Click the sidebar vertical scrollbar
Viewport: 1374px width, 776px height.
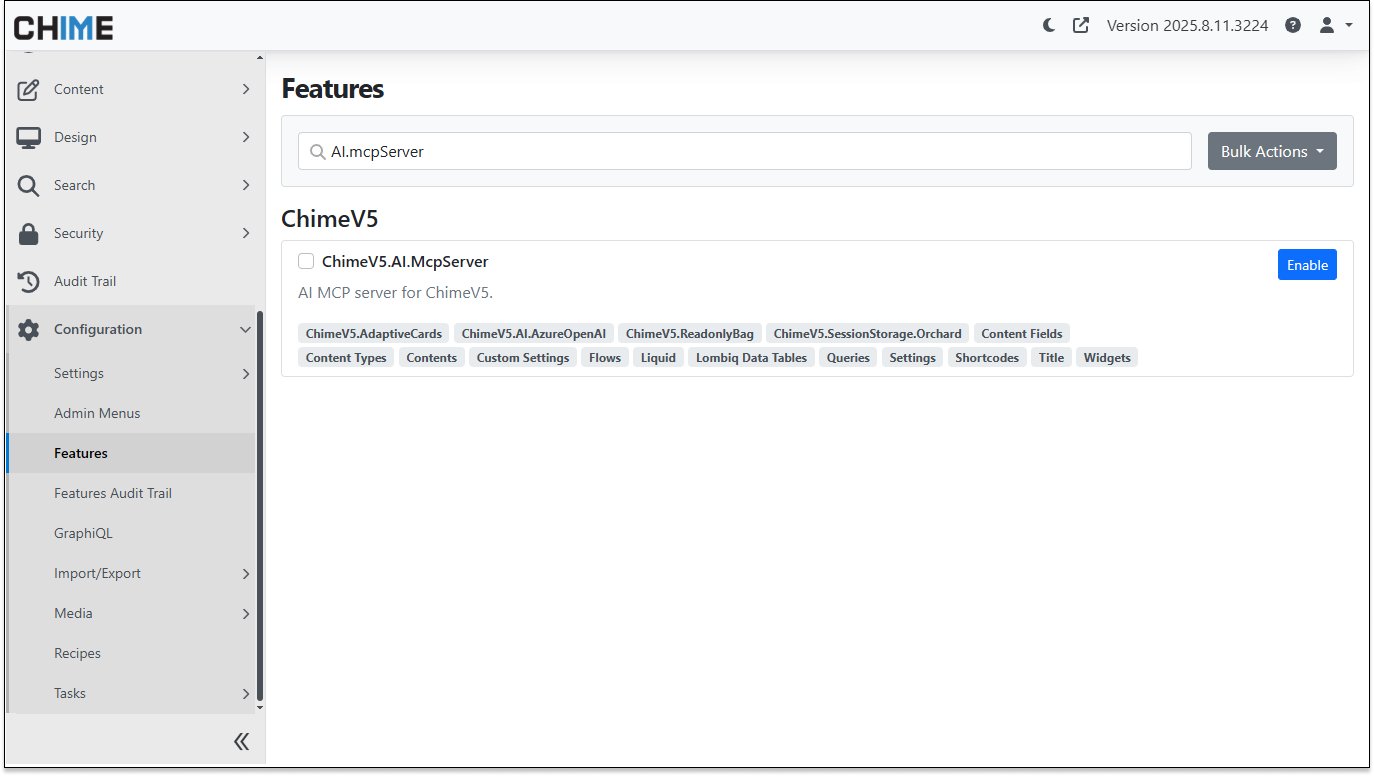click(260, 505)
